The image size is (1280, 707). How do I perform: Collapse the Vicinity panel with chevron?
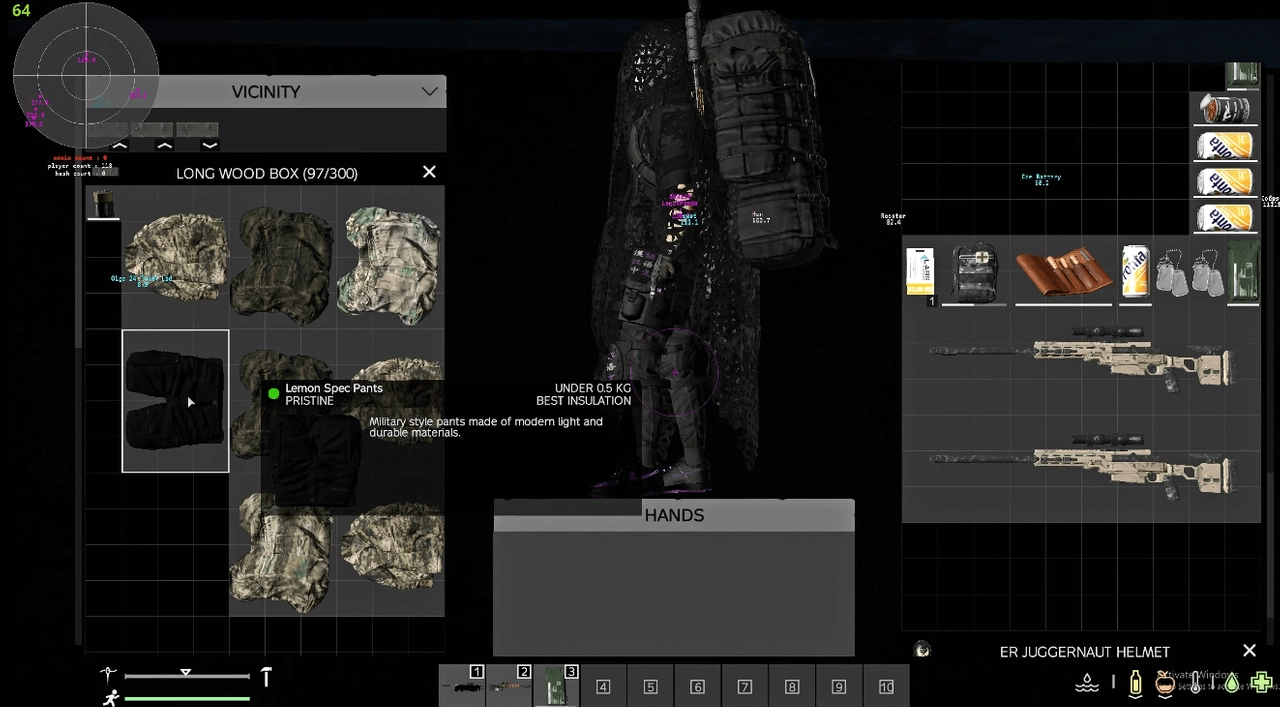point(430,92)
